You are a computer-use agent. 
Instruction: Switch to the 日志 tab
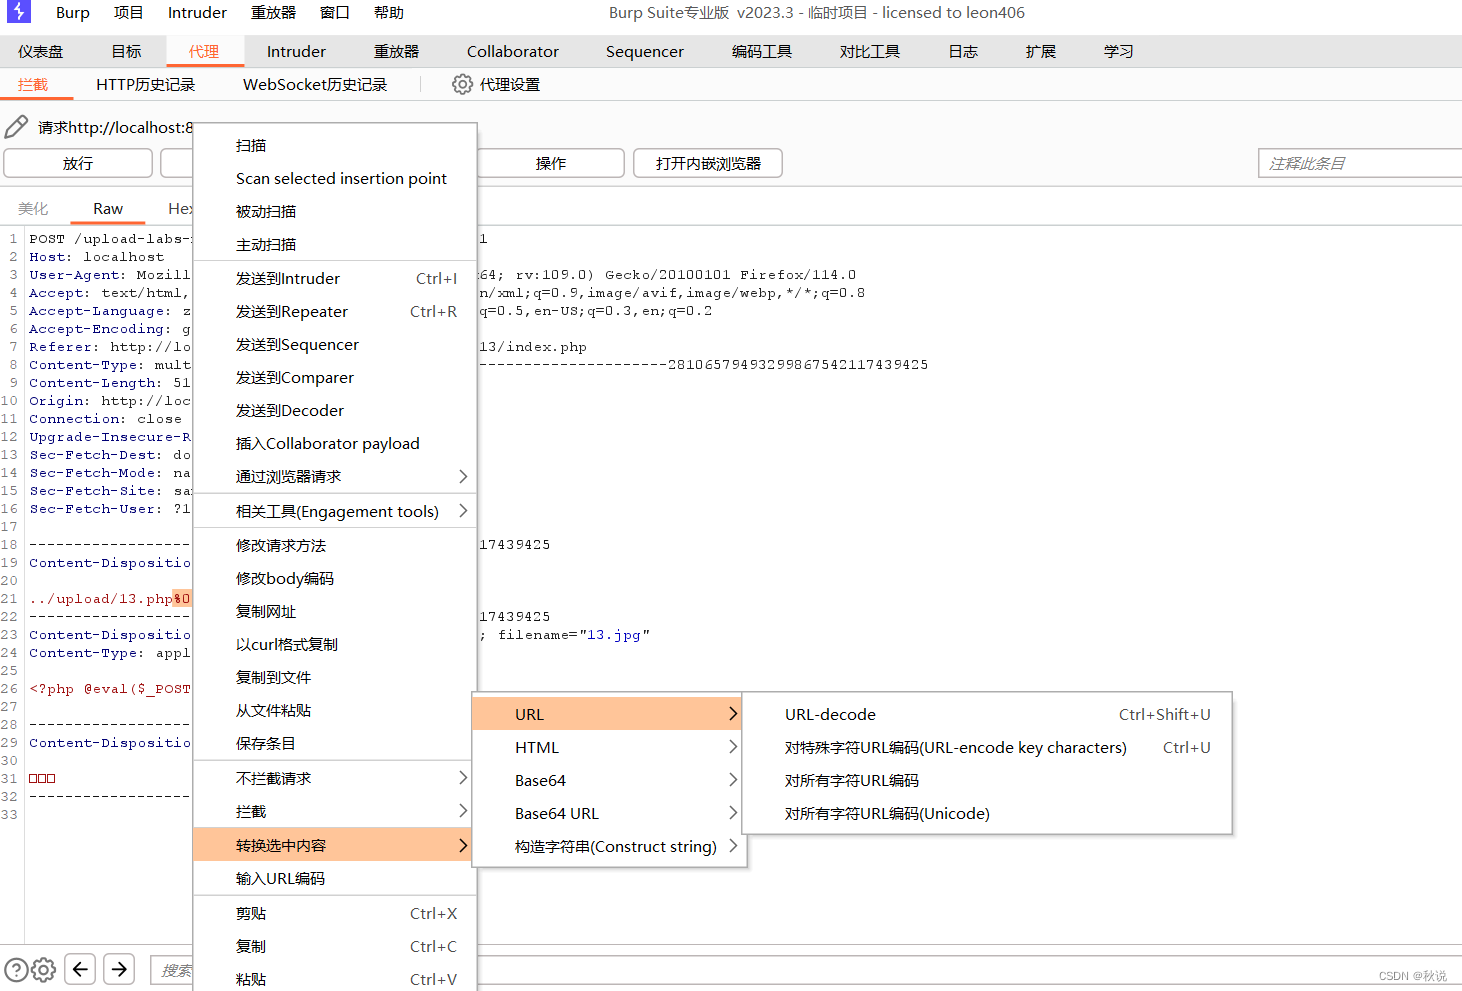[x=963, y=51]
